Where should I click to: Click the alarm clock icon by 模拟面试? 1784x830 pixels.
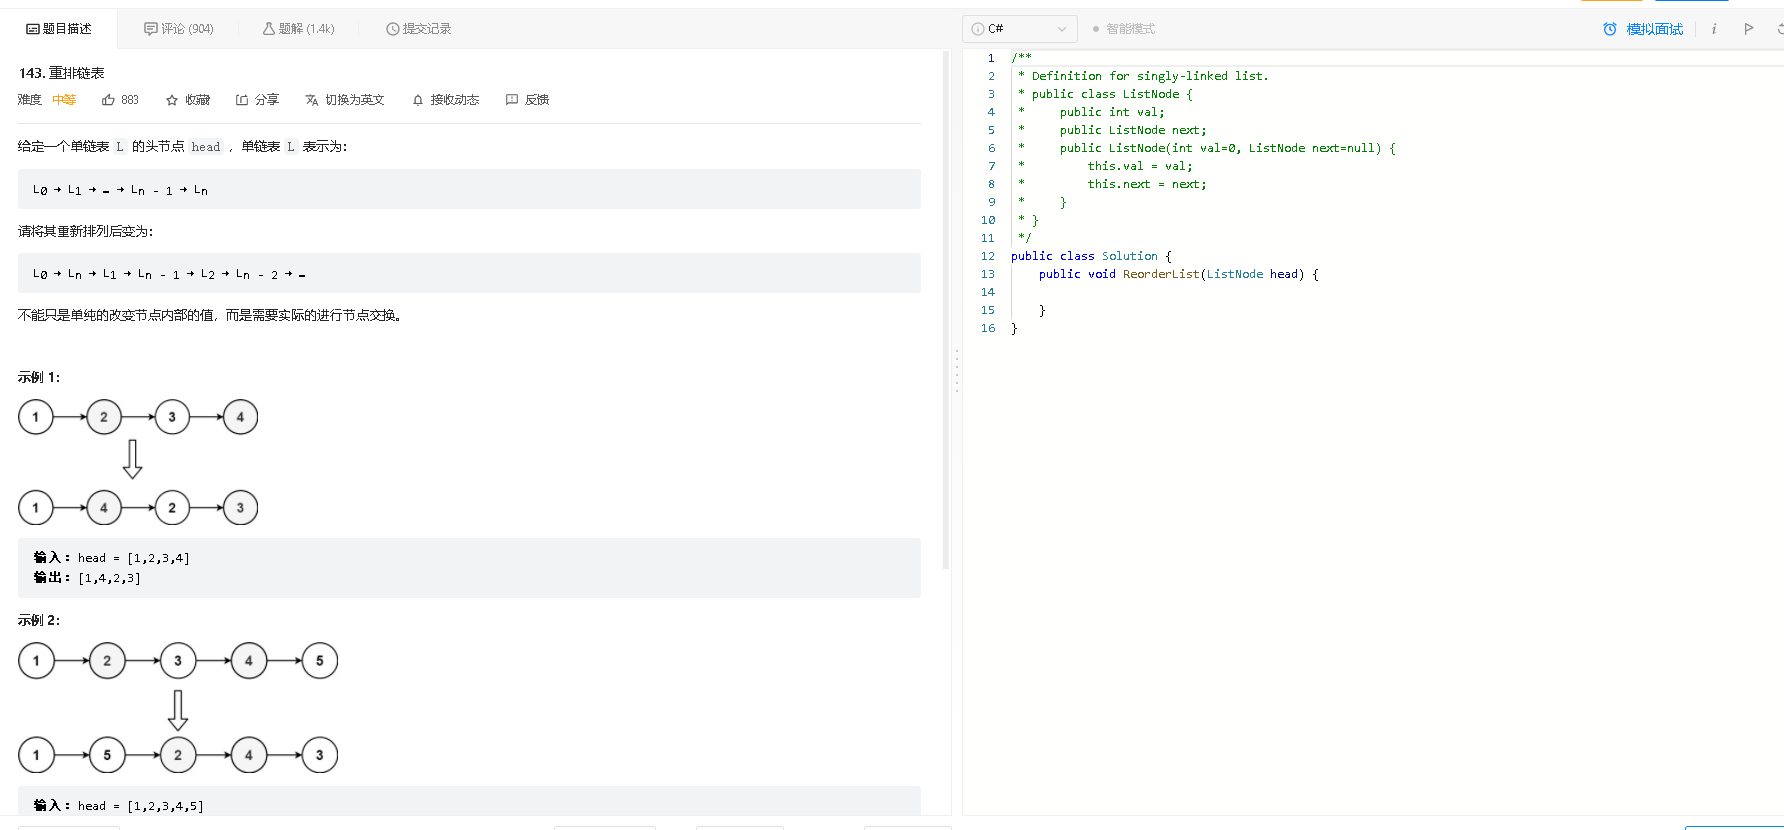tap(1610, 29)
